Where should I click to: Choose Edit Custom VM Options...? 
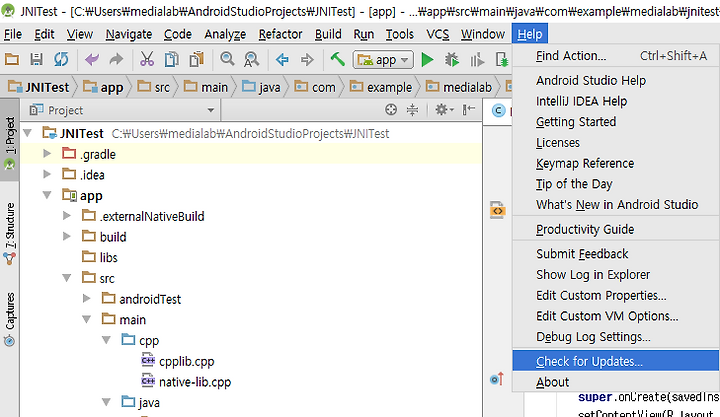pos(615,316)
